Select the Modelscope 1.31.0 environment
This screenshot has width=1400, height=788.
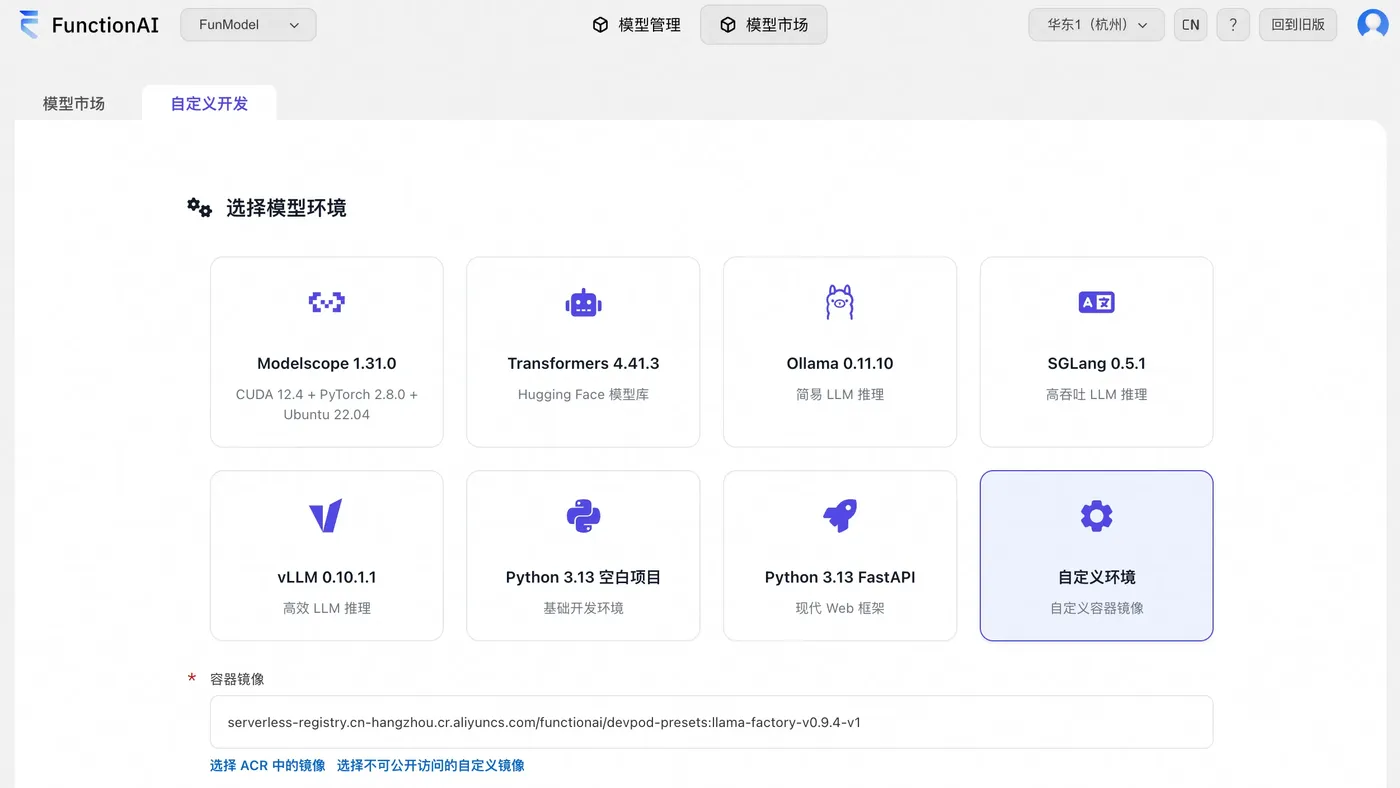(x=327, y=352)
